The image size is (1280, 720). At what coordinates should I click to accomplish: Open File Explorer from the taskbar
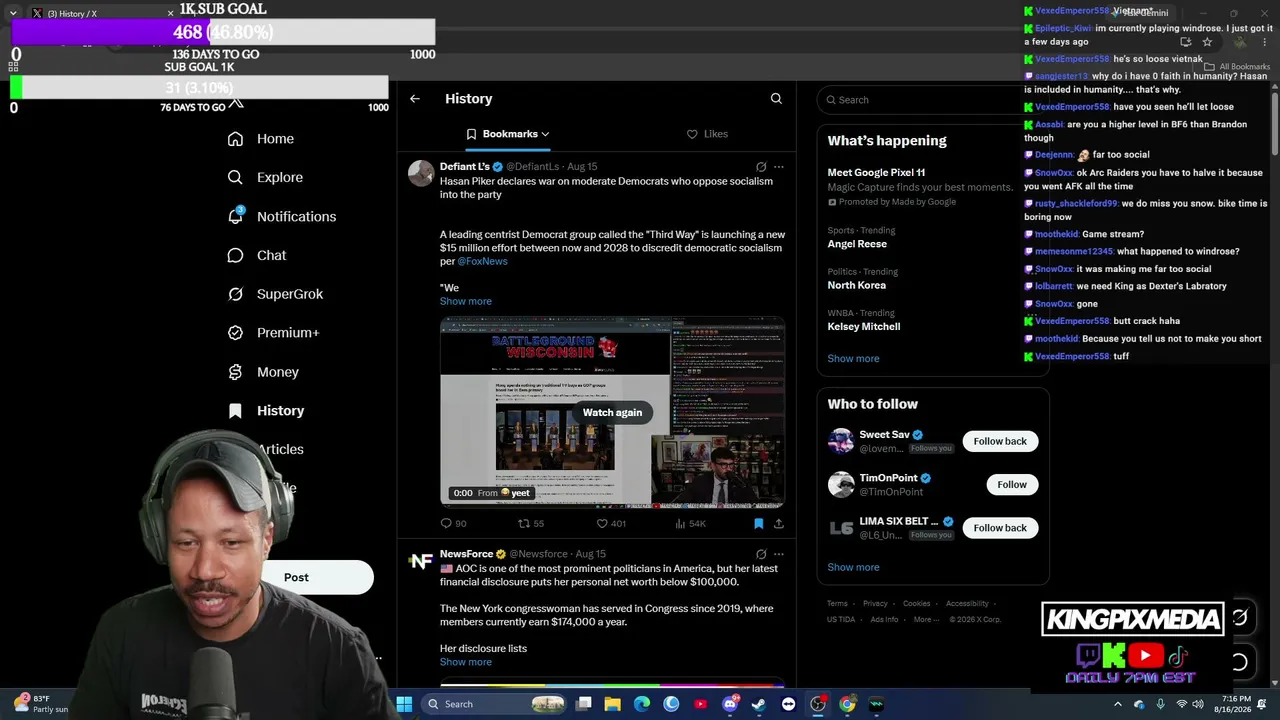click(613, 704)
